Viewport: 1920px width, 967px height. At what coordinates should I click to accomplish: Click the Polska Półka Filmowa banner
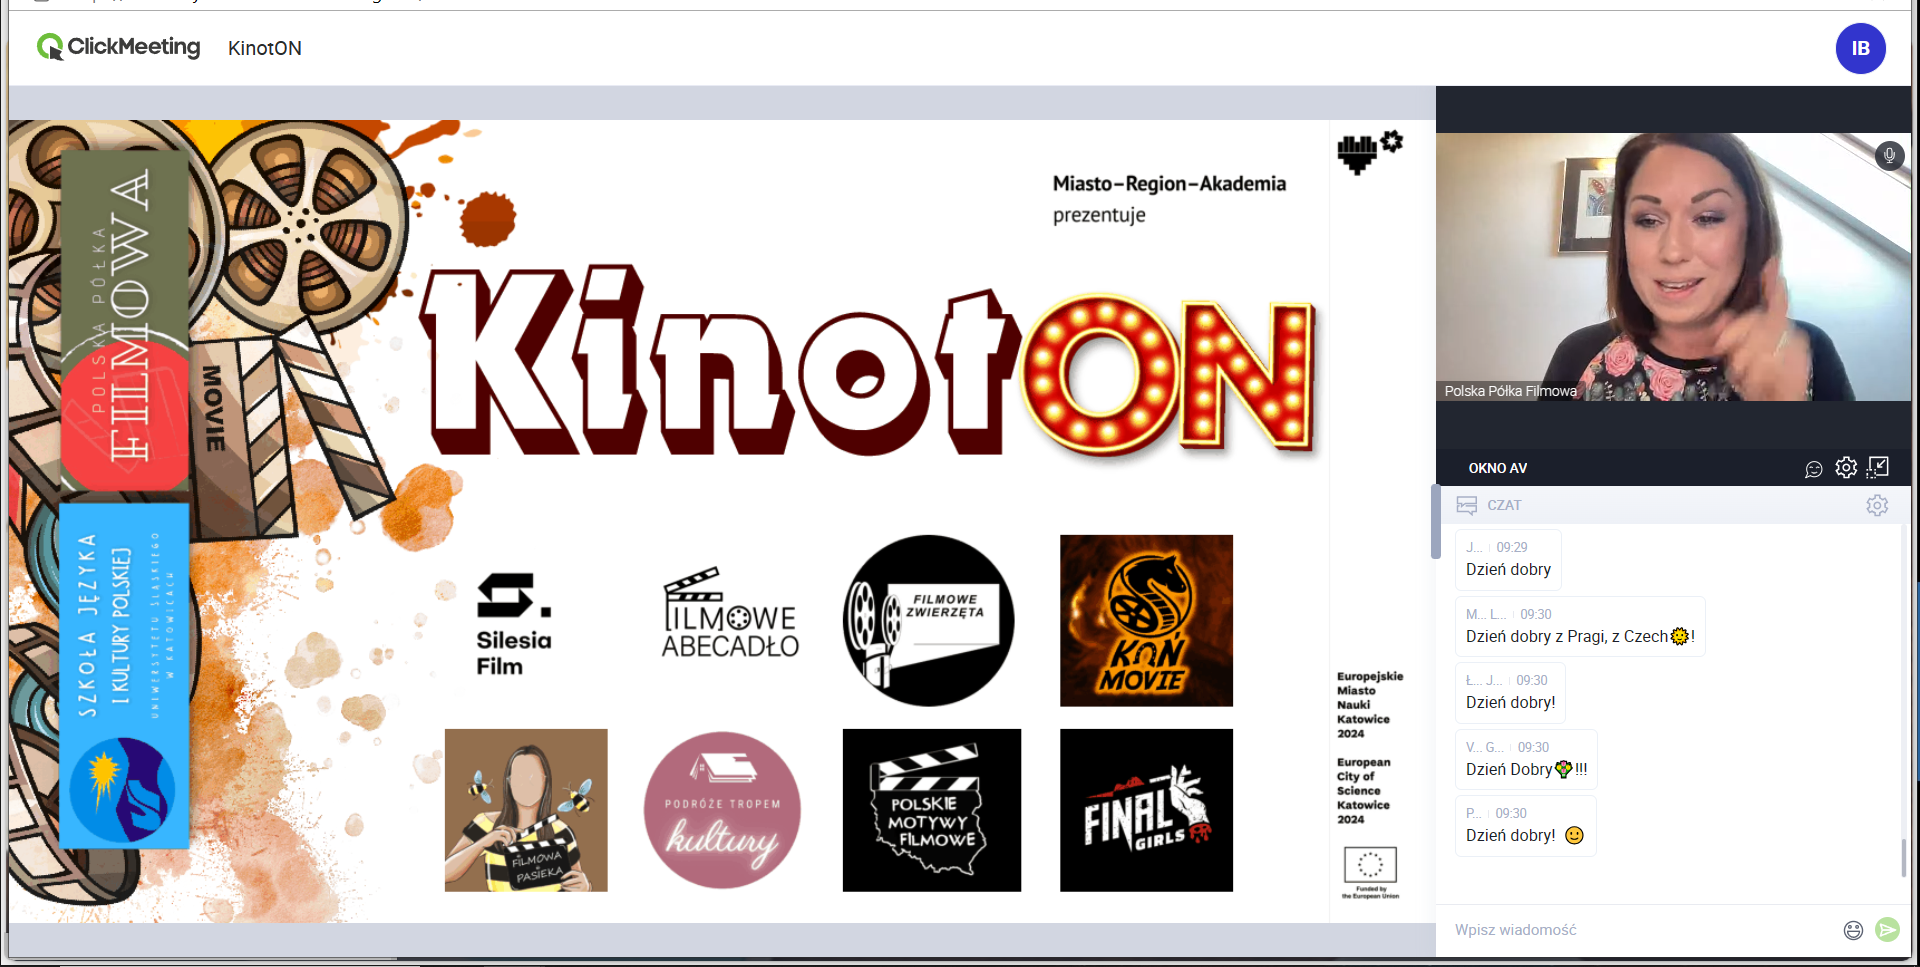pyautogui.click(x=124, y=320)
